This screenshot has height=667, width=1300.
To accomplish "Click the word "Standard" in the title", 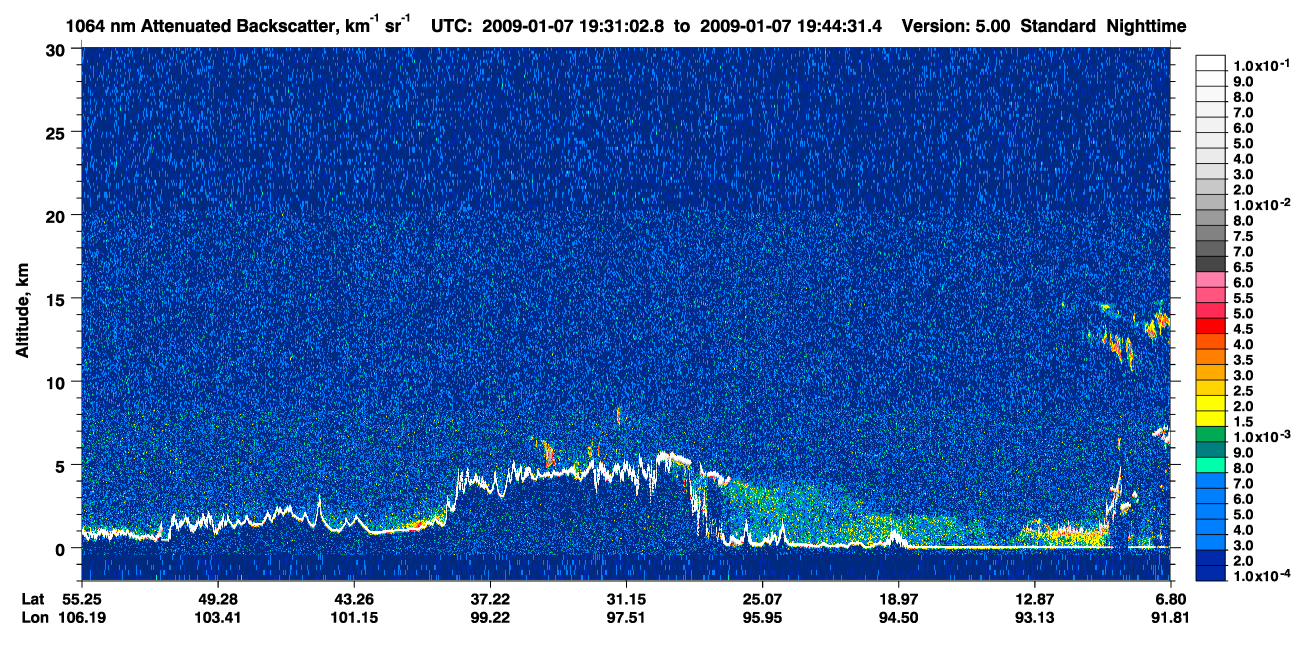I will 1059,25.
